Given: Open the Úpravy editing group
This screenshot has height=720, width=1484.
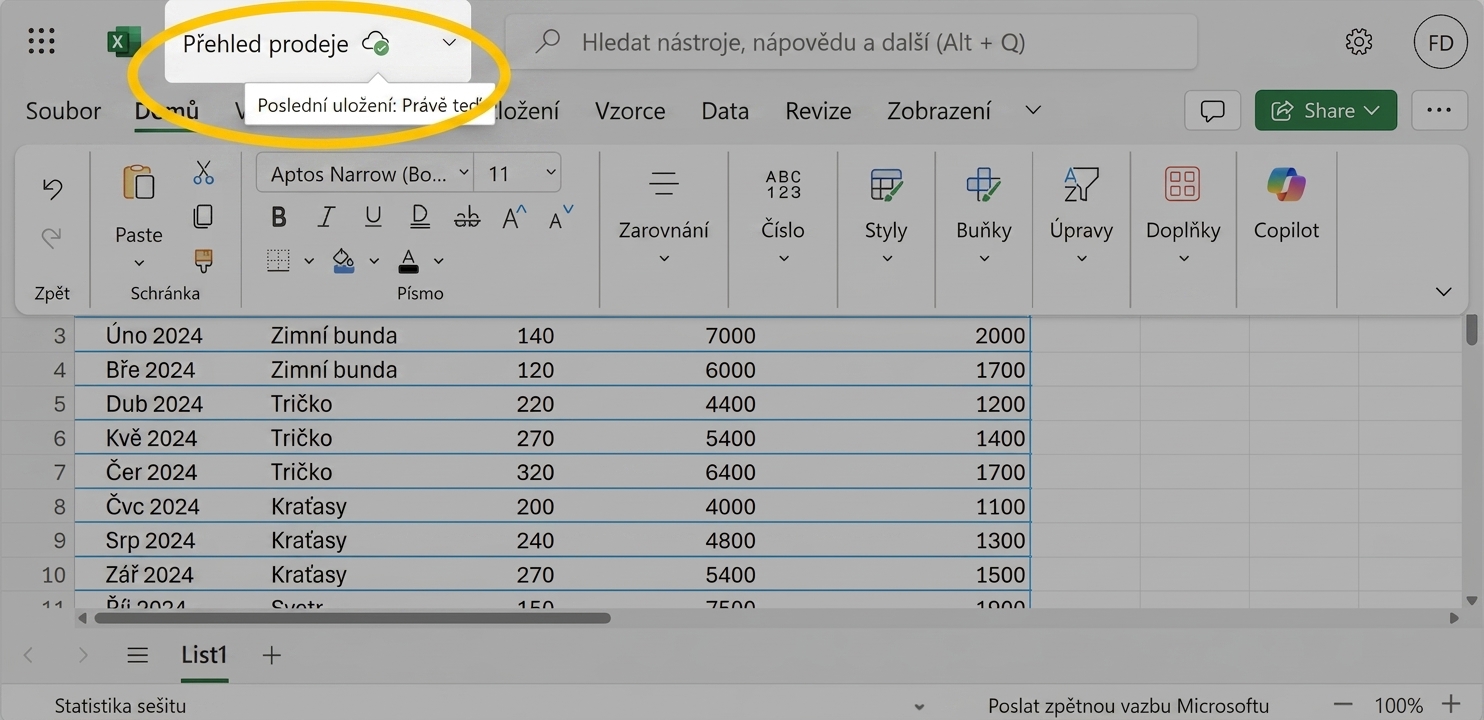Looking at the screenshot, I should point(1081,215).
